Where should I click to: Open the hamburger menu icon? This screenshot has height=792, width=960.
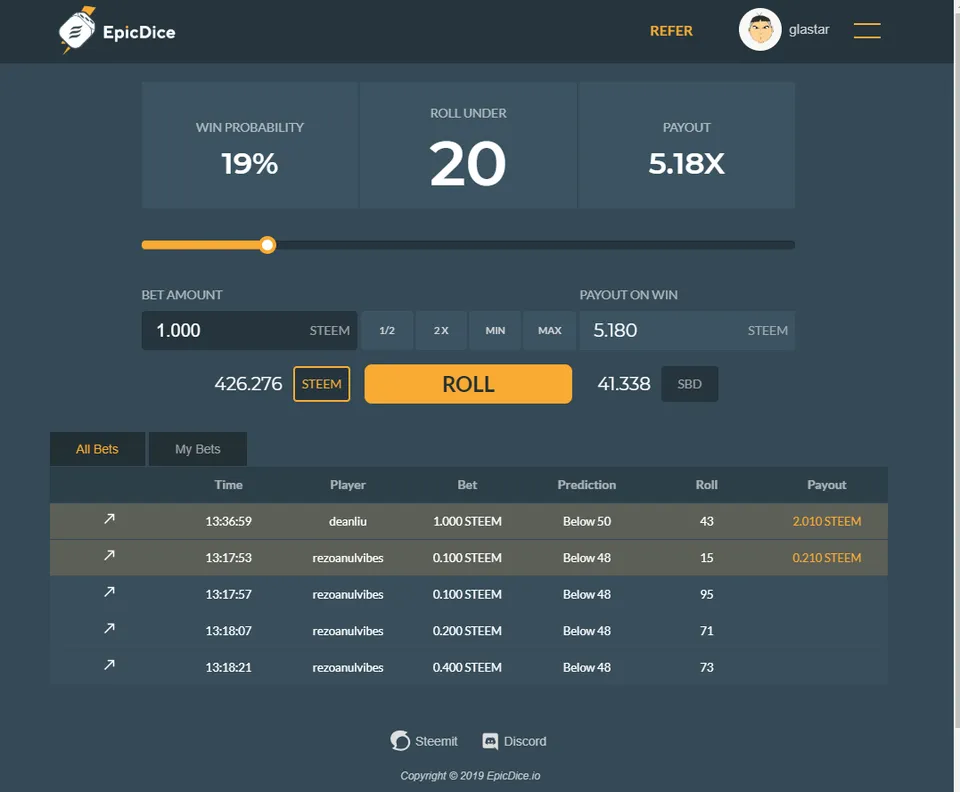pos(867,30)
